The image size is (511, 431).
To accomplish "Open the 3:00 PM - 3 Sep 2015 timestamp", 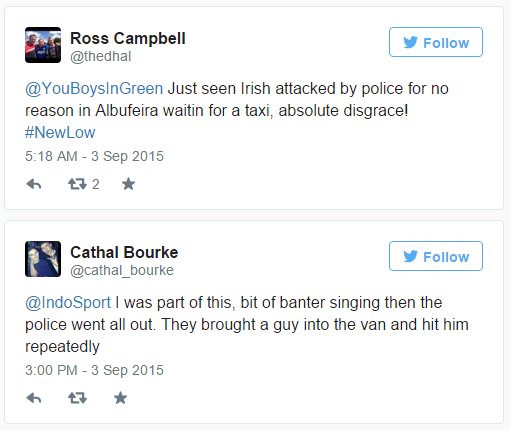I will pyautogui.click(x=94, y=370).
